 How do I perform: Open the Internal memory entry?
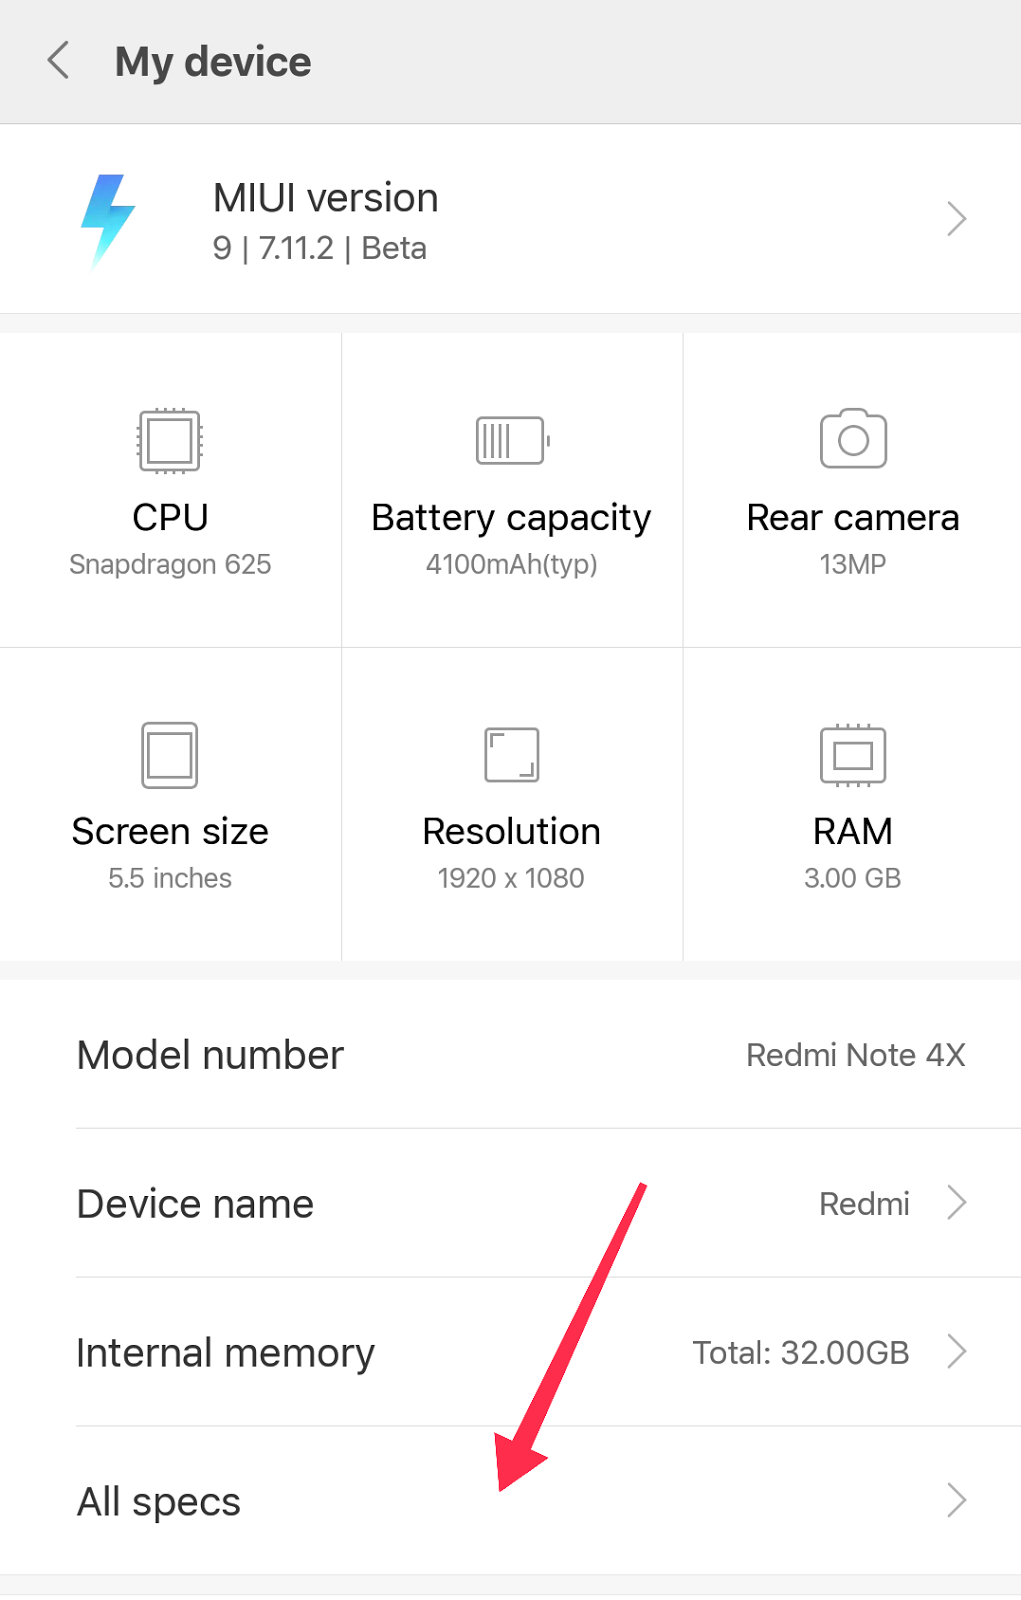226,1353
